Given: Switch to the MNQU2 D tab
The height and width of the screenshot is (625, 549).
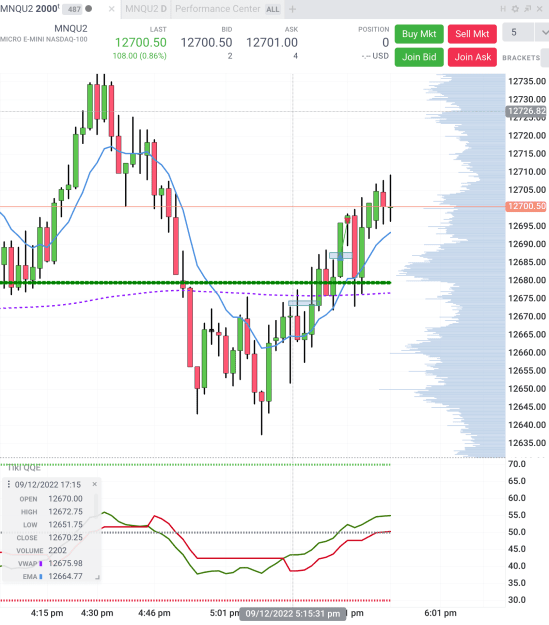Looking at the screenshot, I should [146, 9].
